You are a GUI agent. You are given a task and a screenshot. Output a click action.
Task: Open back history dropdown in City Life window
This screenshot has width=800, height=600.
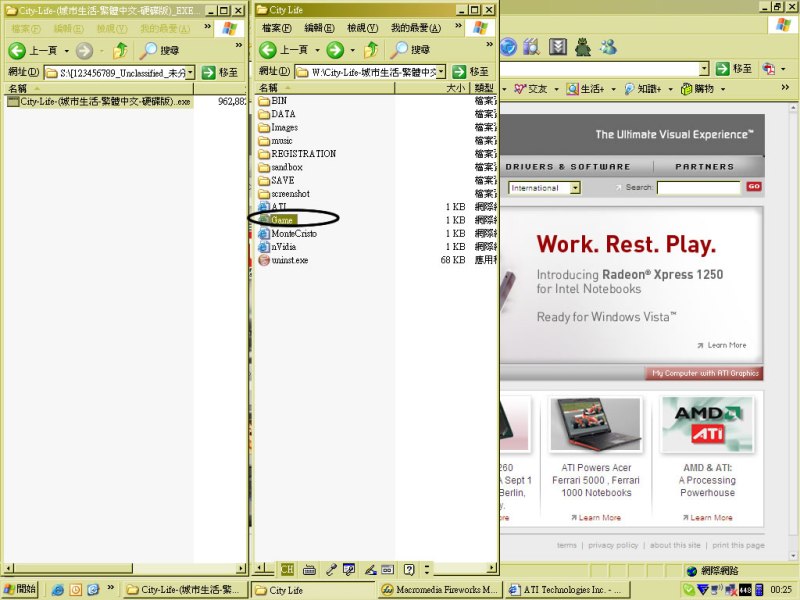click(x=317, y=50)
